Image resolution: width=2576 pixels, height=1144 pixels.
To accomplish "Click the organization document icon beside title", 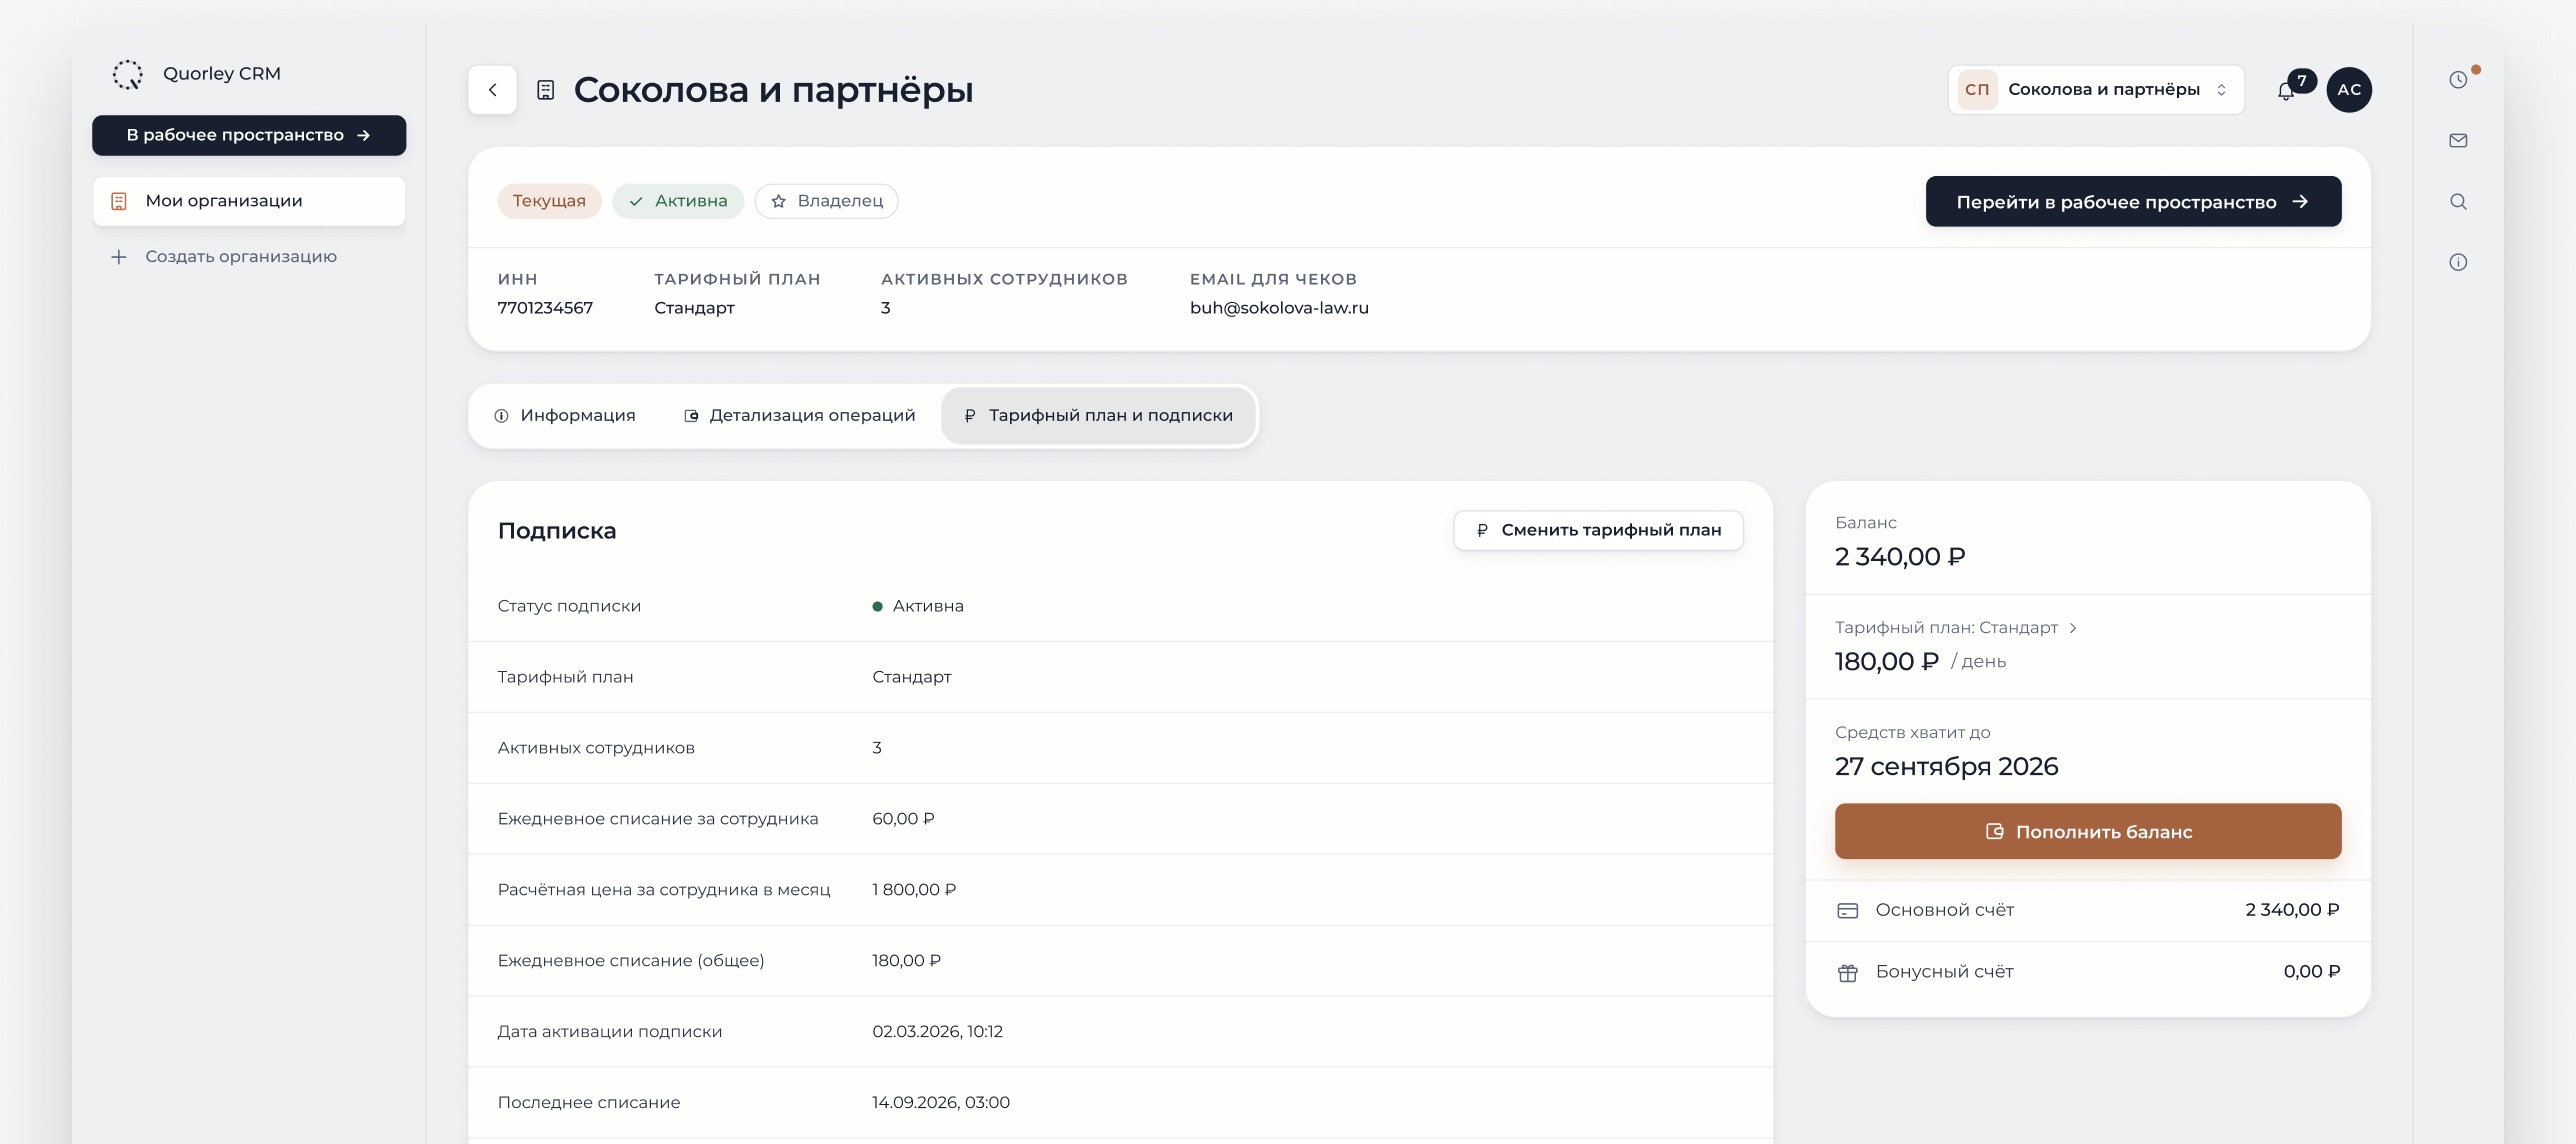I will (x=545, y=90).
